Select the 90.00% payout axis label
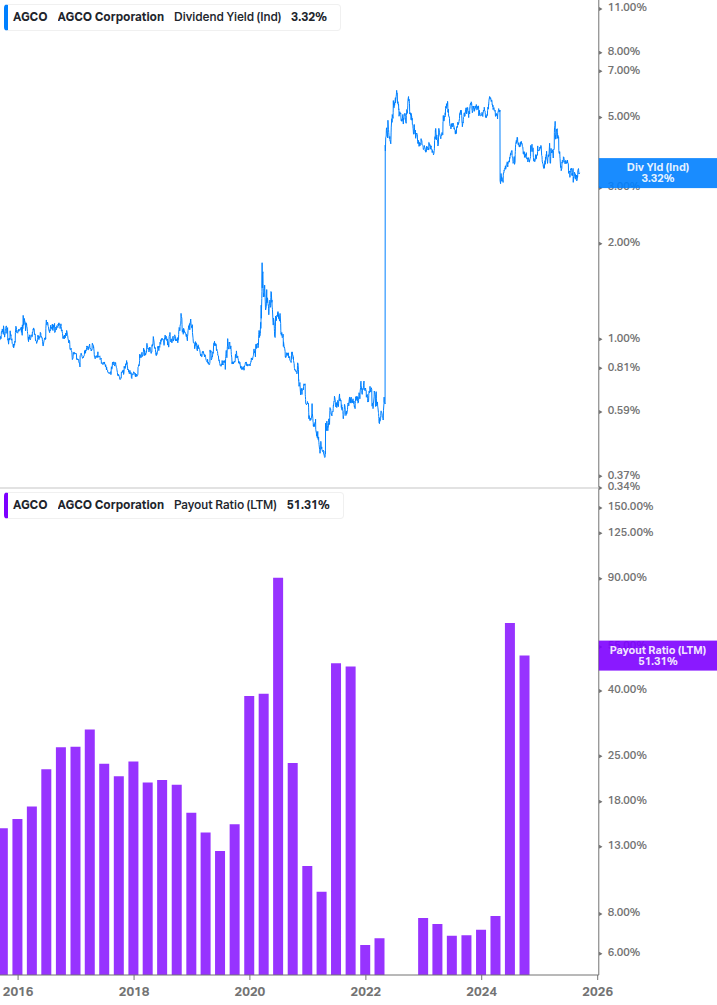 click(627, 577)
